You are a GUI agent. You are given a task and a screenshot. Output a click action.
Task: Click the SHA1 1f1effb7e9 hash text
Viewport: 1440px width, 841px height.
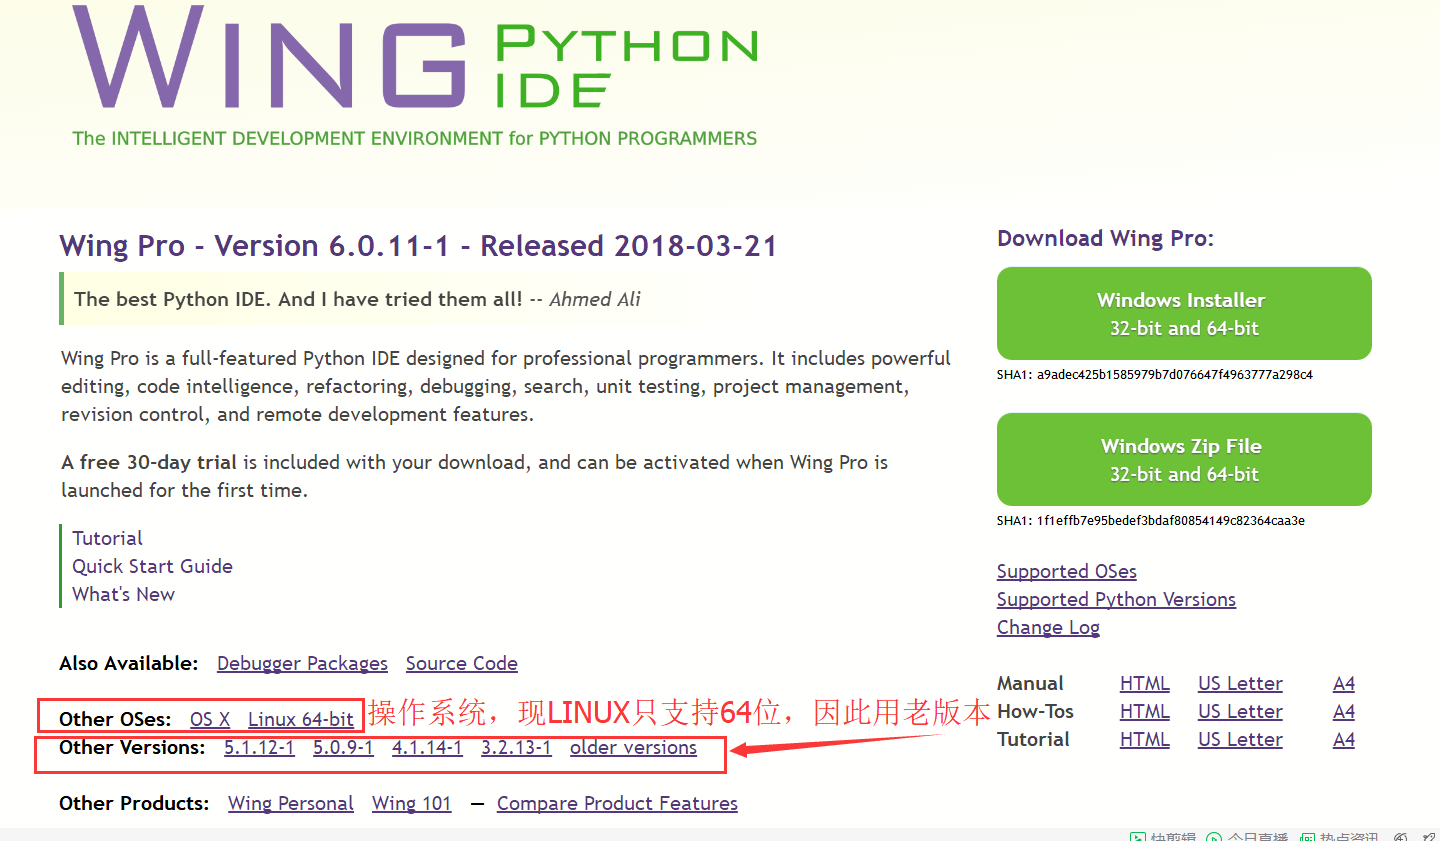click(x=1151, y=521)
